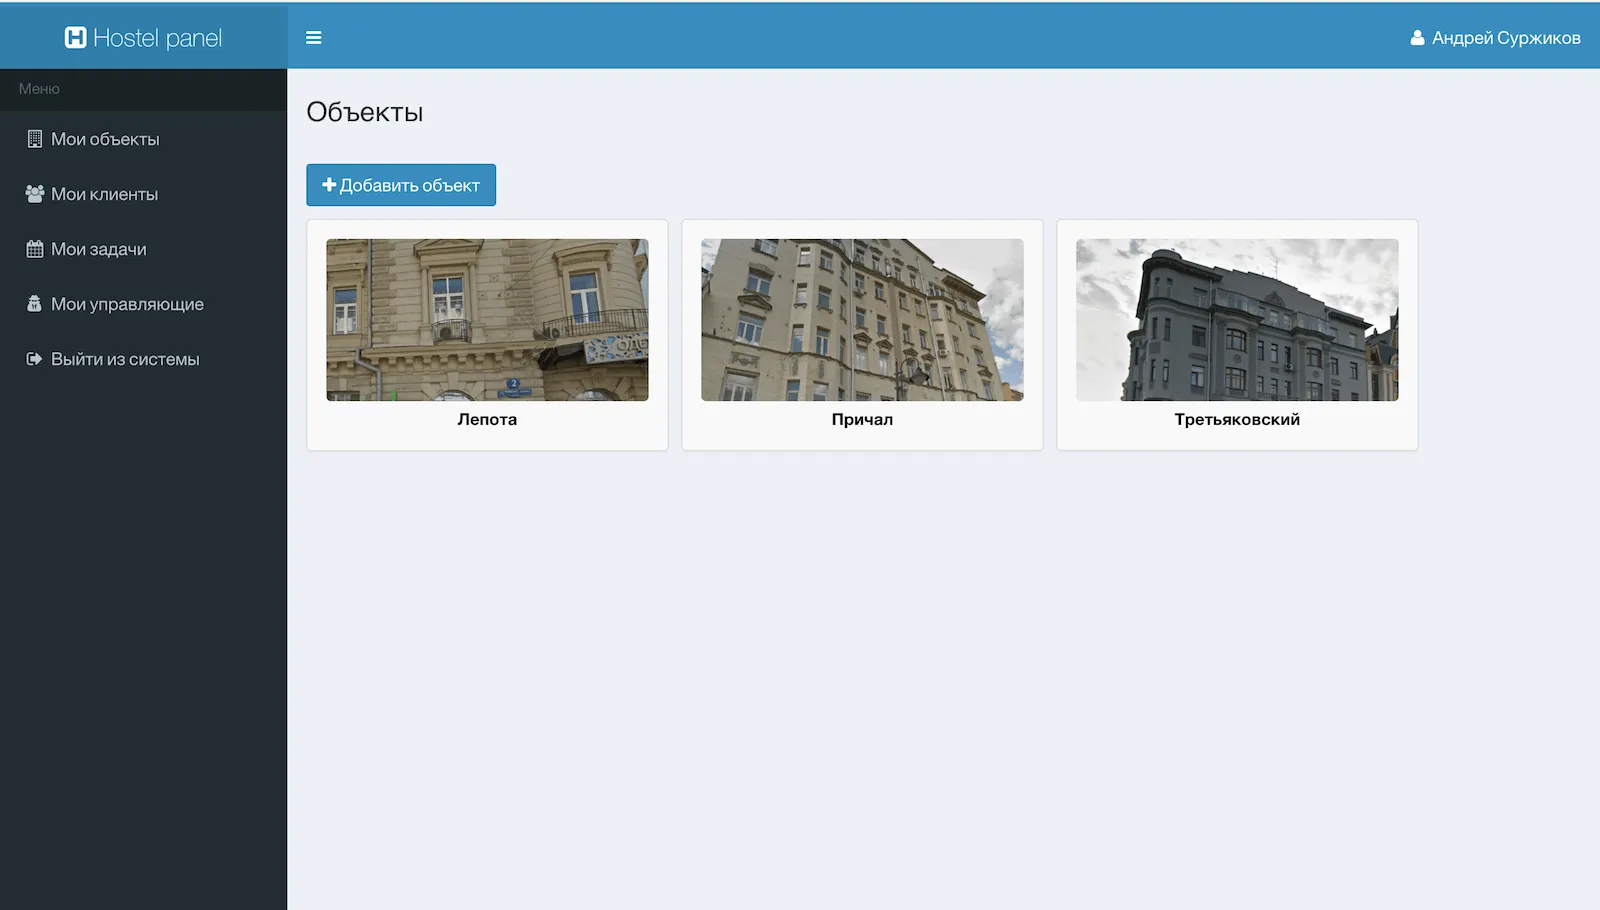This screenshot has width=1600, height=910.
Task: Click the Третьяковский object title
Action: pos(1237,419)
